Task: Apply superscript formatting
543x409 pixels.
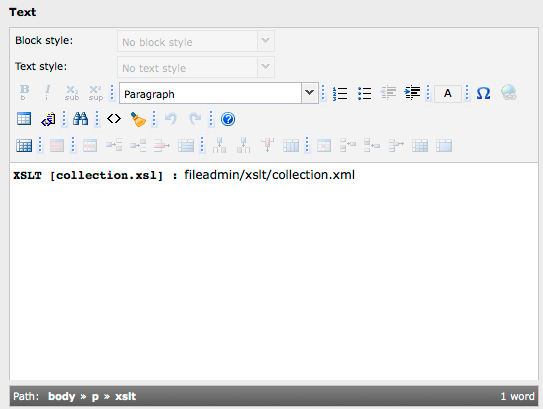Action: (96, 93)
